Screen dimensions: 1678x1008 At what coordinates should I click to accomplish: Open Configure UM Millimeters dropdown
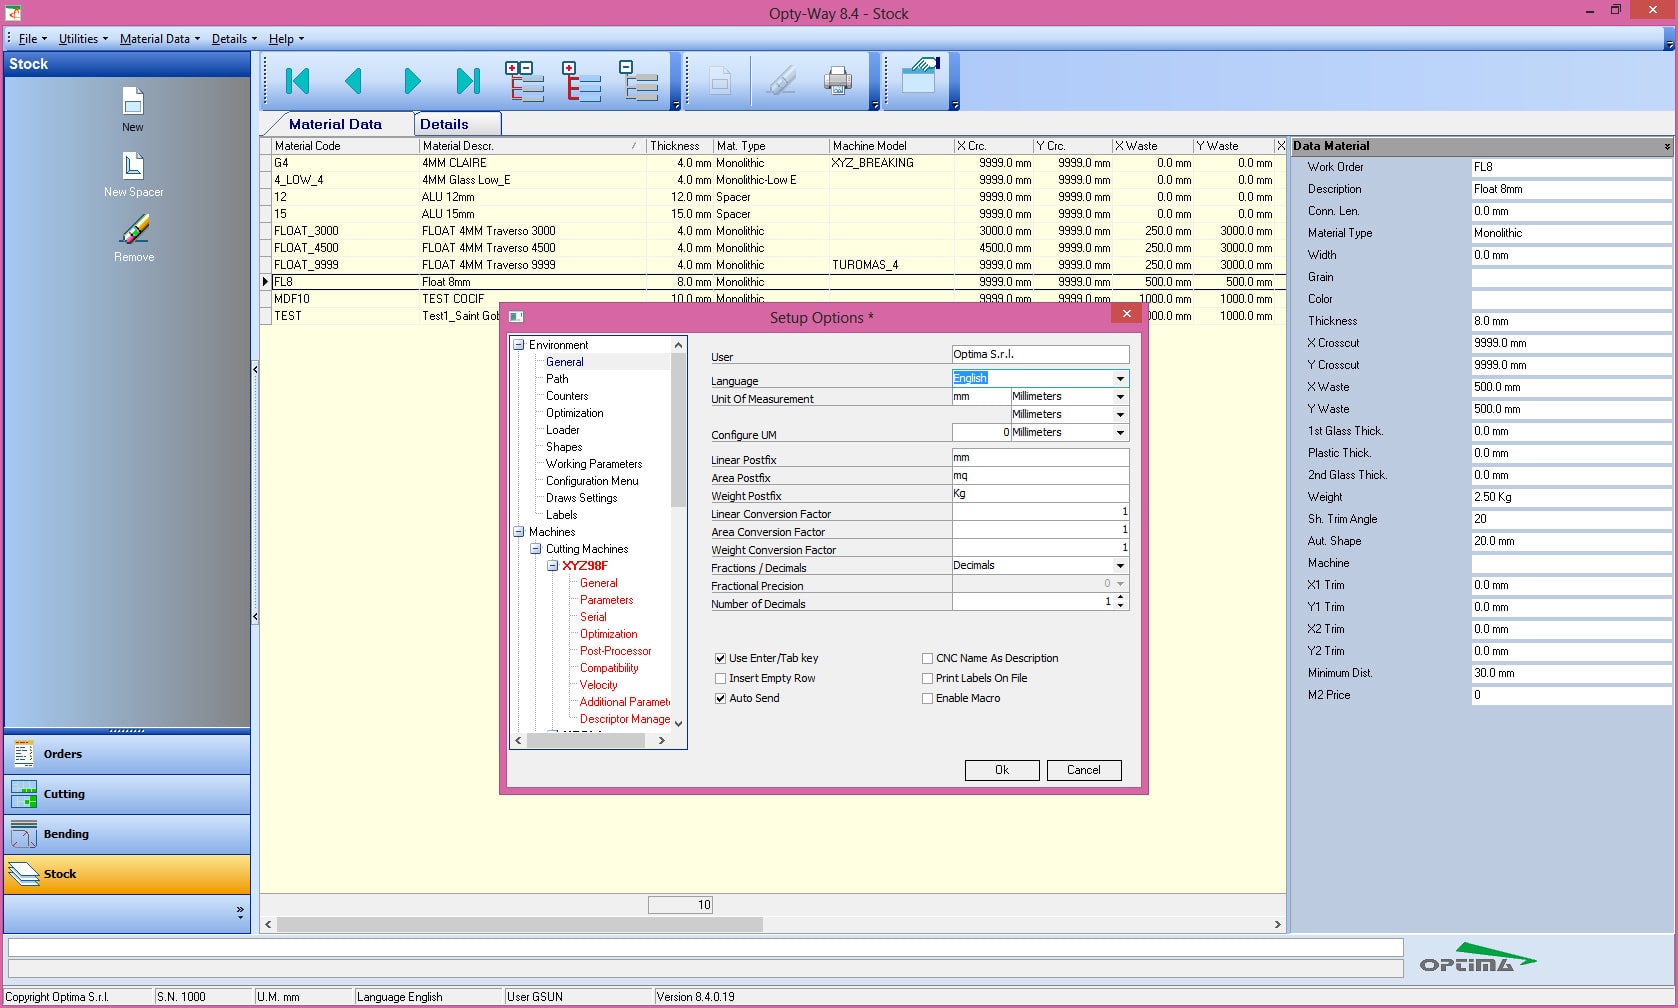point(1120,433)
